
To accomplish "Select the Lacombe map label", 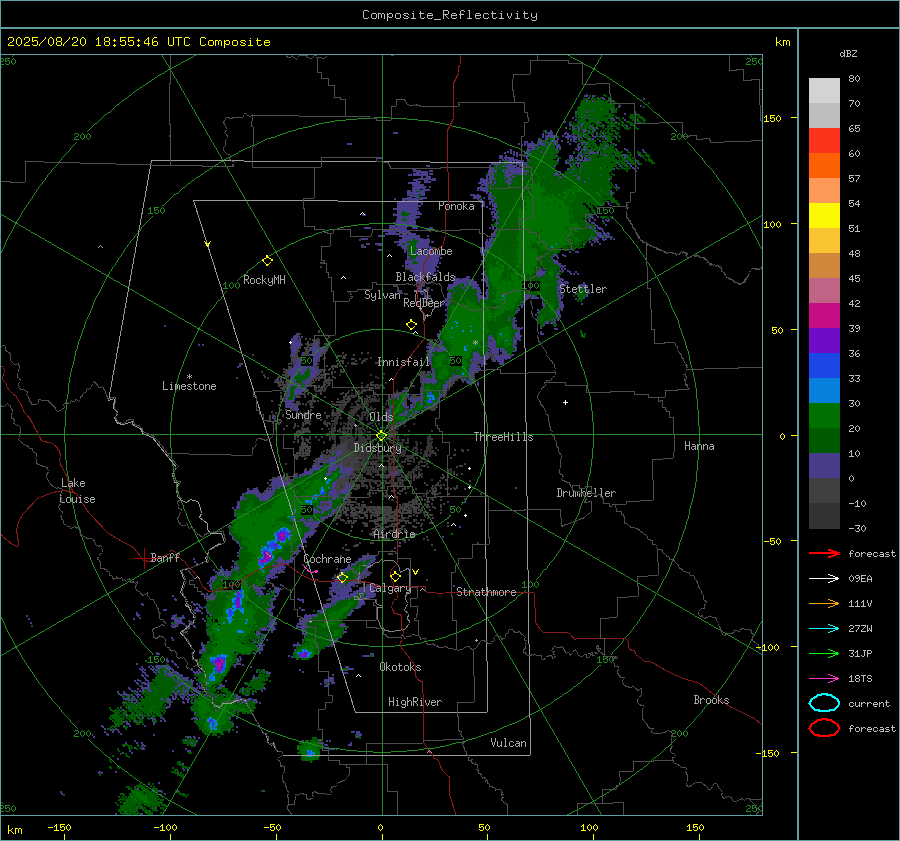I will pyautogui.click(x=431, y=251).
